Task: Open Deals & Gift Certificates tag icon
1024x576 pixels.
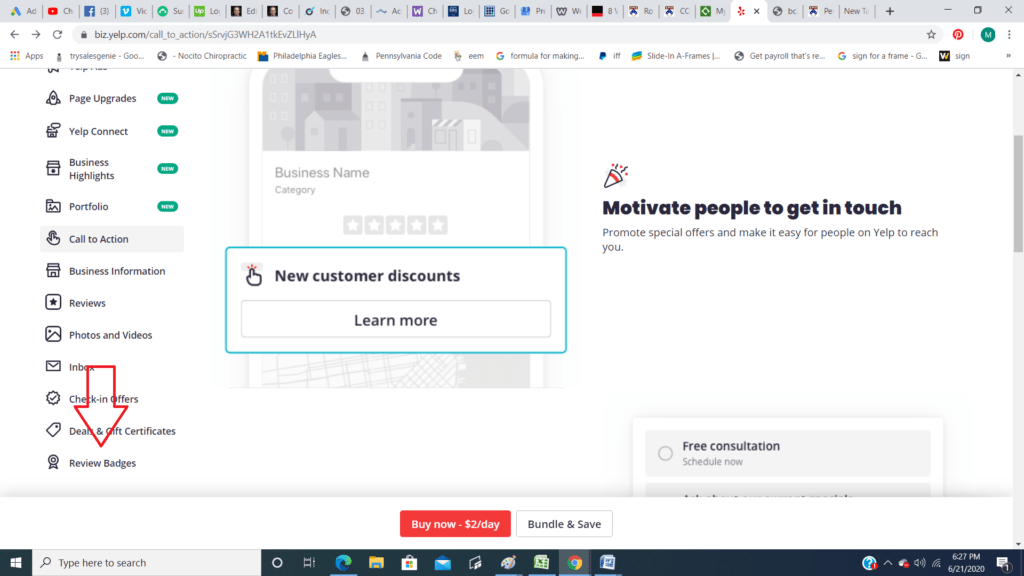Action: [x=53, y=430]
